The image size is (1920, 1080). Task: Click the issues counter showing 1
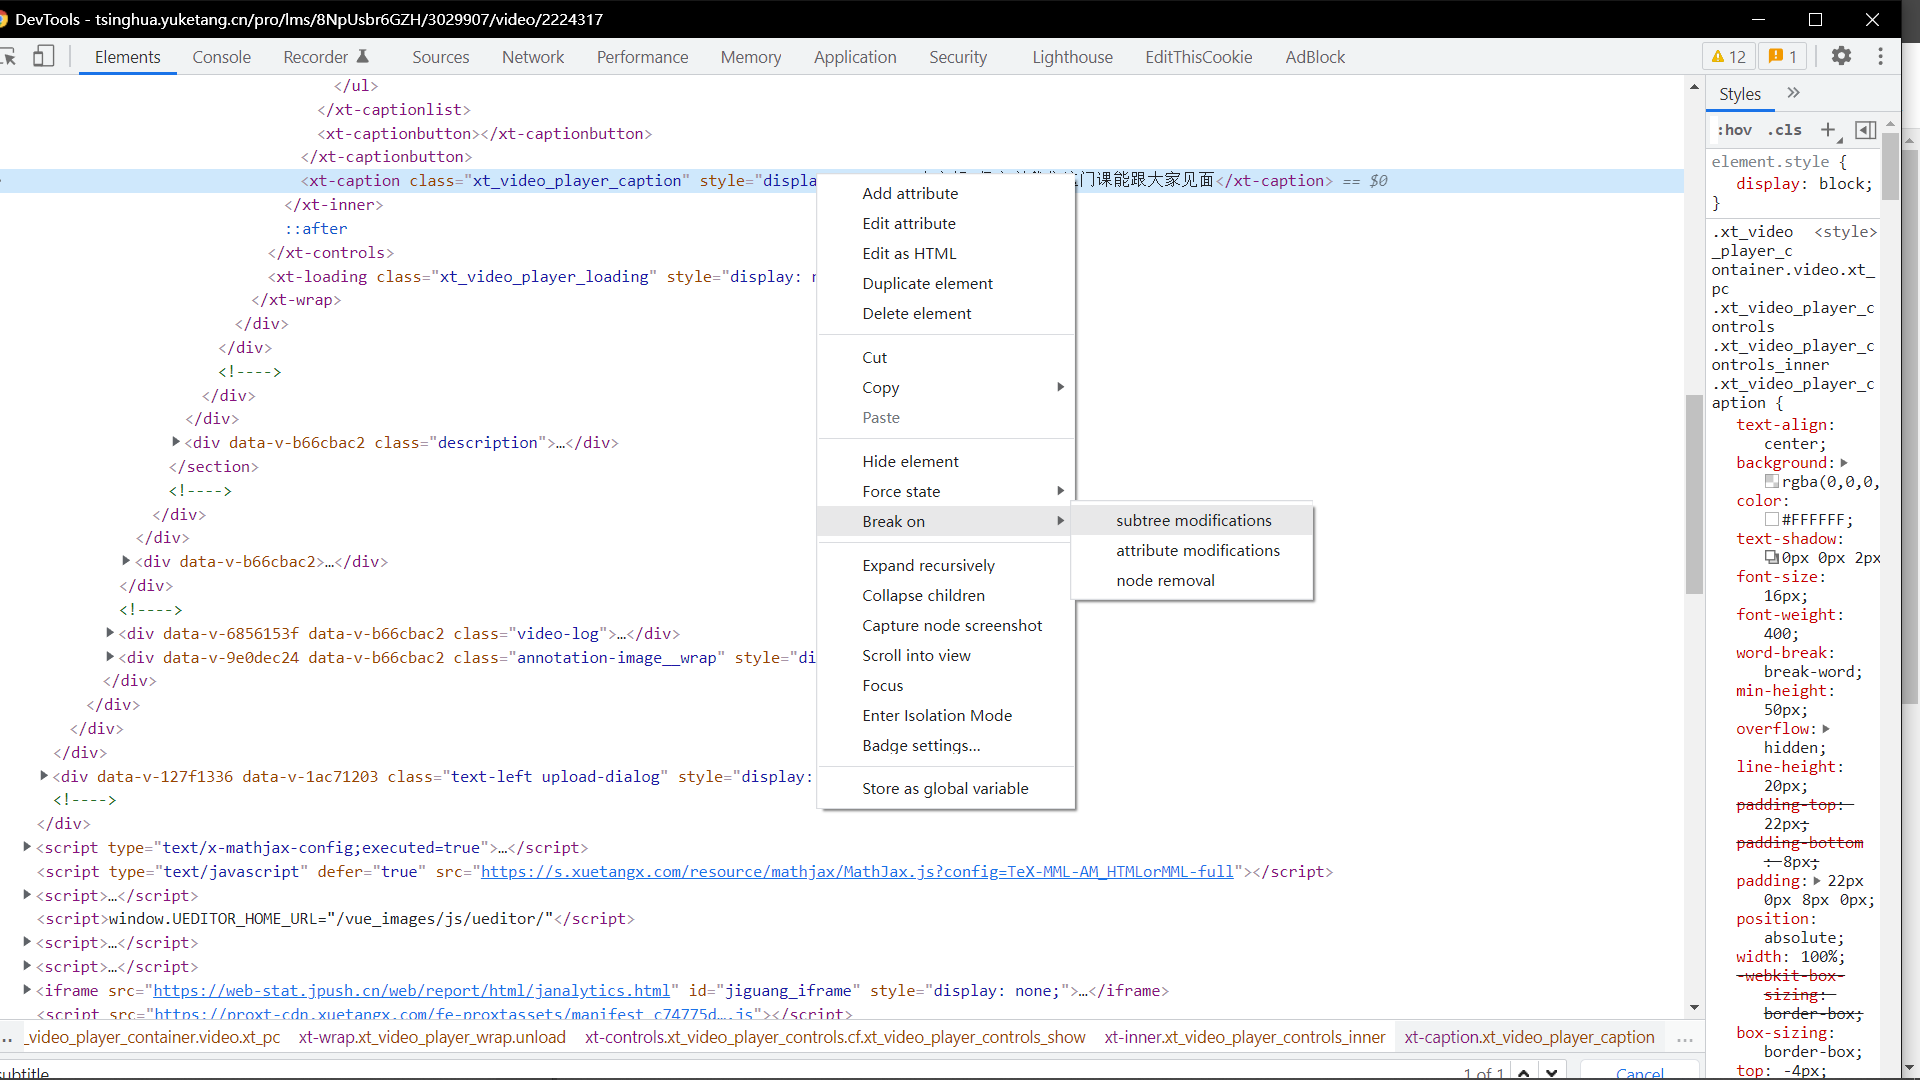(1783, 57)
